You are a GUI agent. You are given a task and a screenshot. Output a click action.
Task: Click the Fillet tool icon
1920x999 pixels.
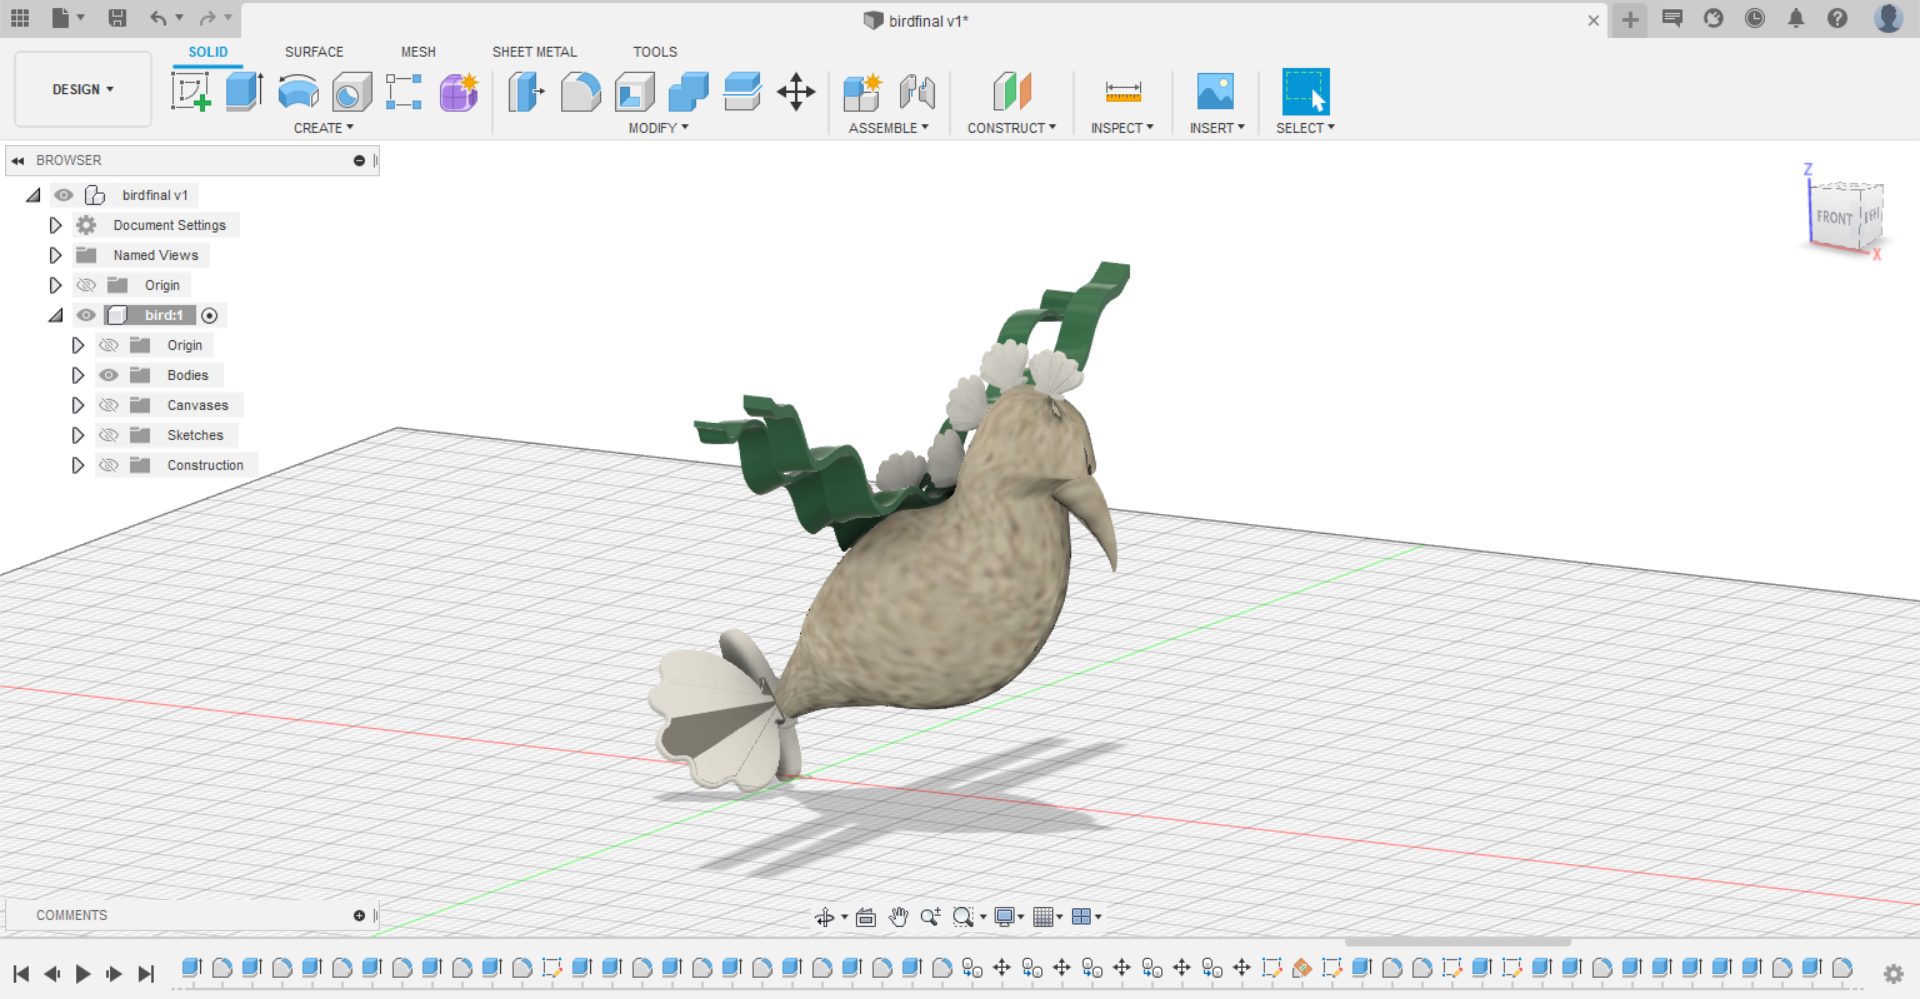tap(580, 92)
